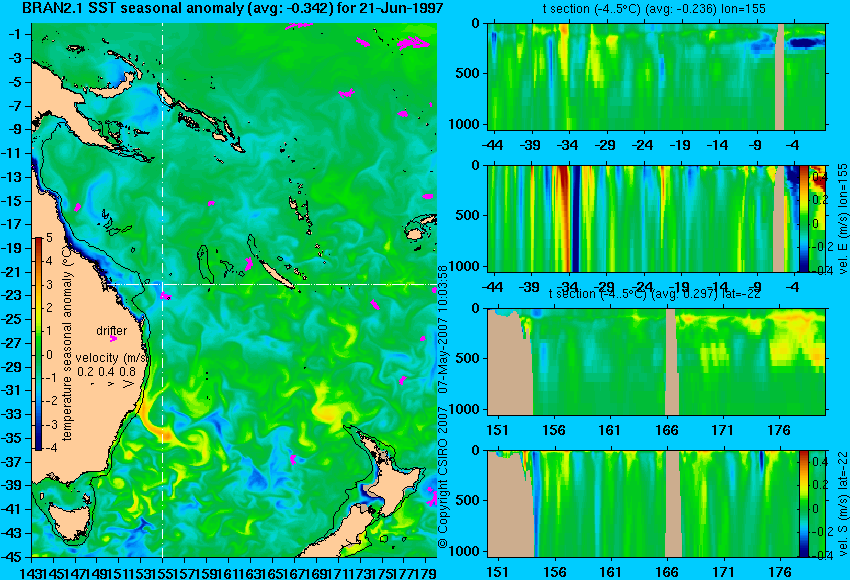The image size is (850, 580).
Task: Click the 'temperature seasonal anomaly (°C)' vertical label
Action: coord(67,343)
